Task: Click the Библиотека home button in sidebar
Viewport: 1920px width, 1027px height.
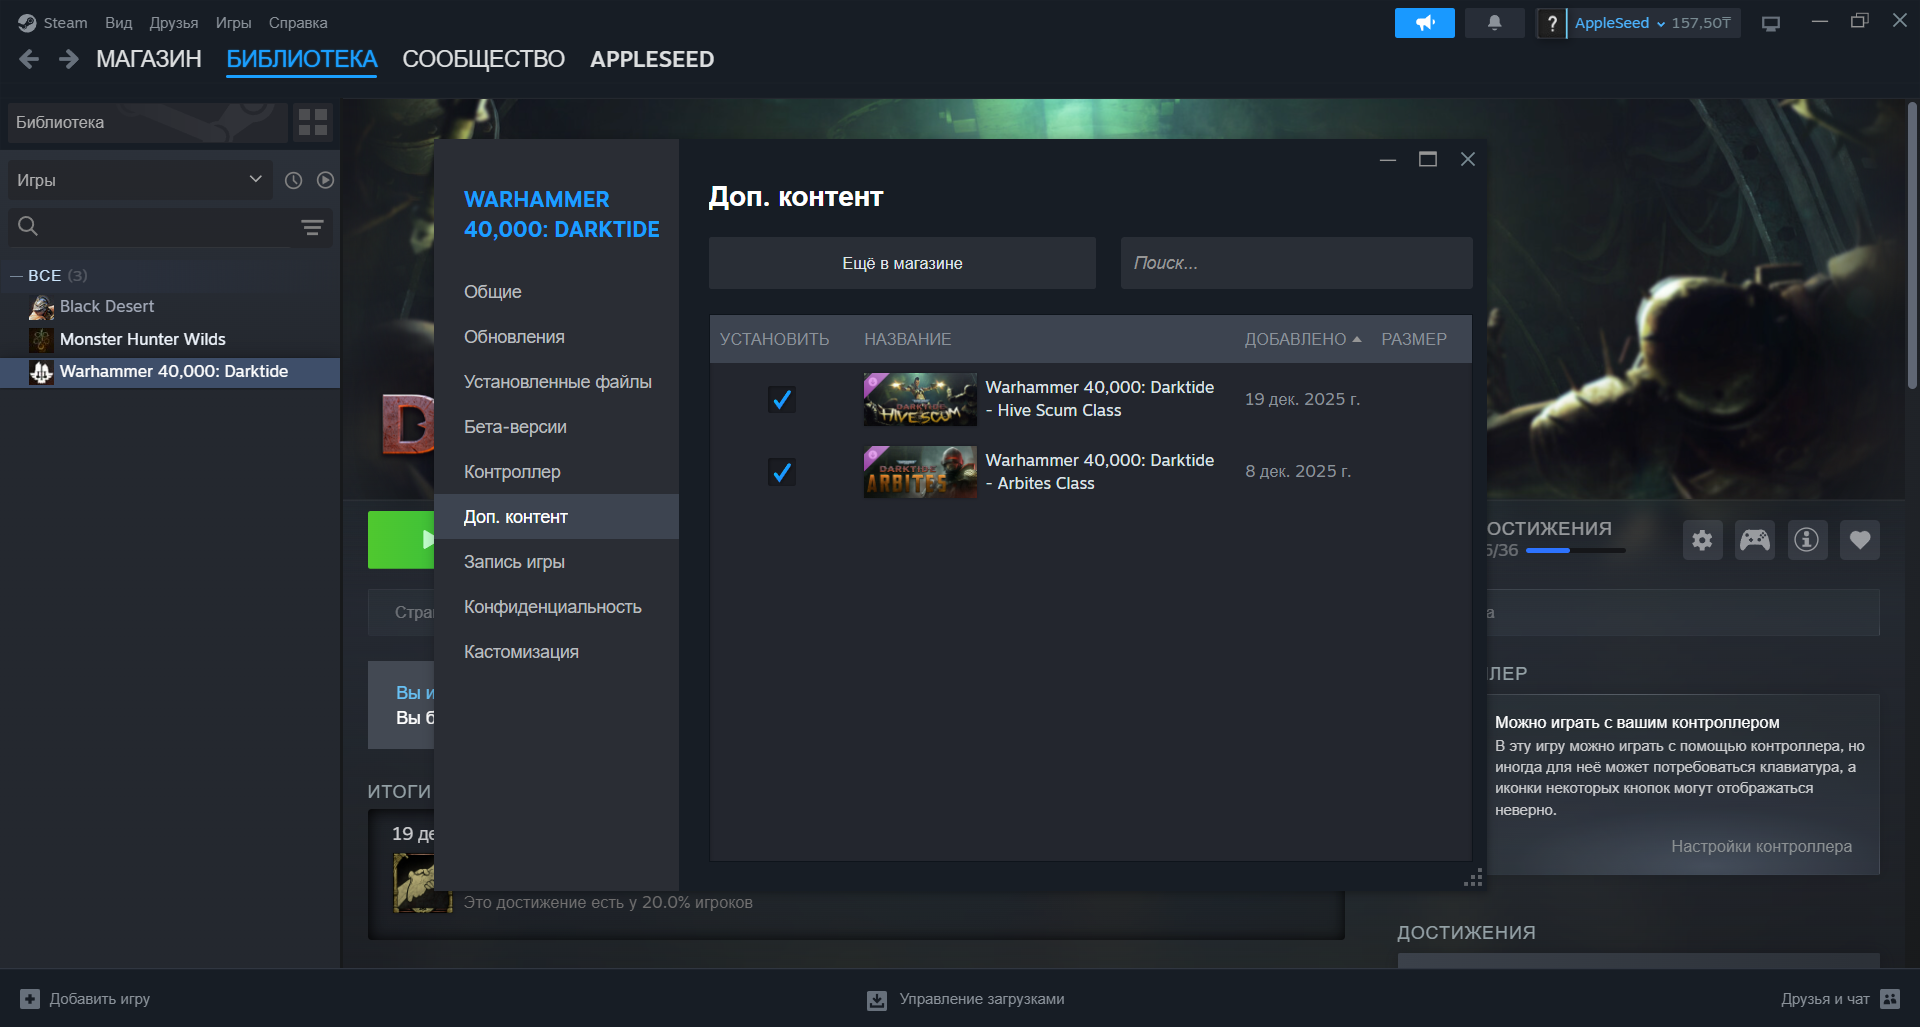Action: point(148,122)
